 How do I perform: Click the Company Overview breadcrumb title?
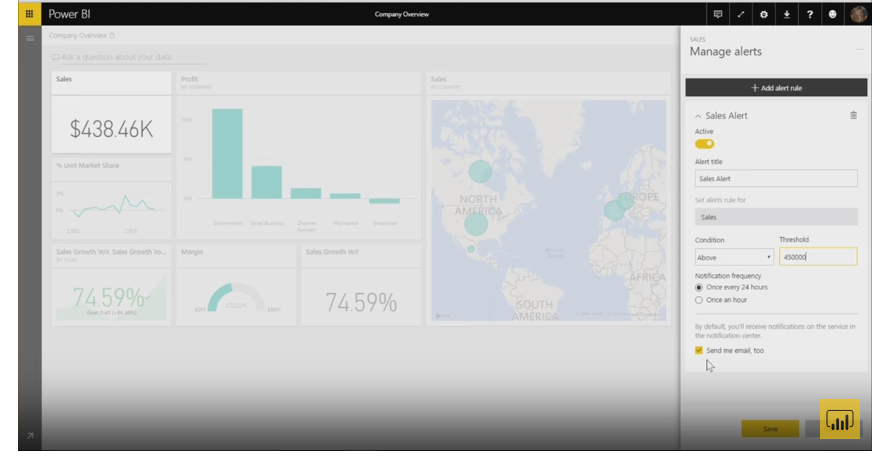pyautogui.click(x=78, y=35)
